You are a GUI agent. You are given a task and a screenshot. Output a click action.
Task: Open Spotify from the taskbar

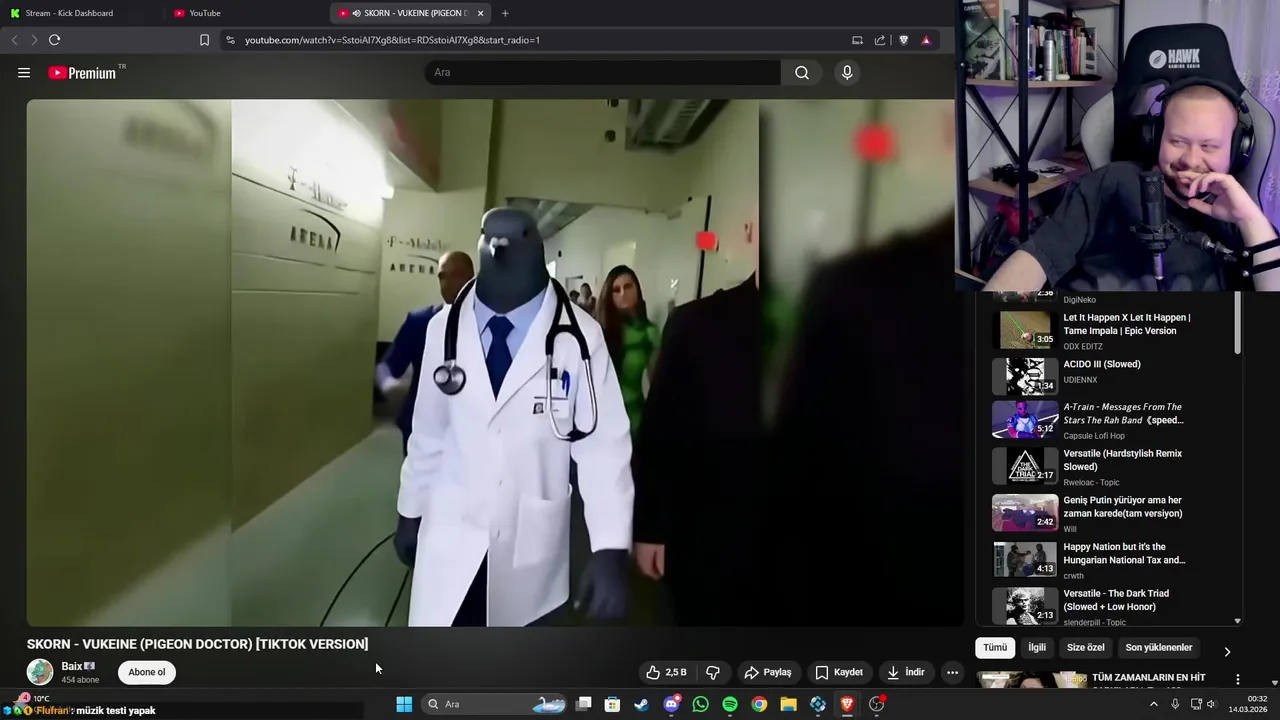730,704
